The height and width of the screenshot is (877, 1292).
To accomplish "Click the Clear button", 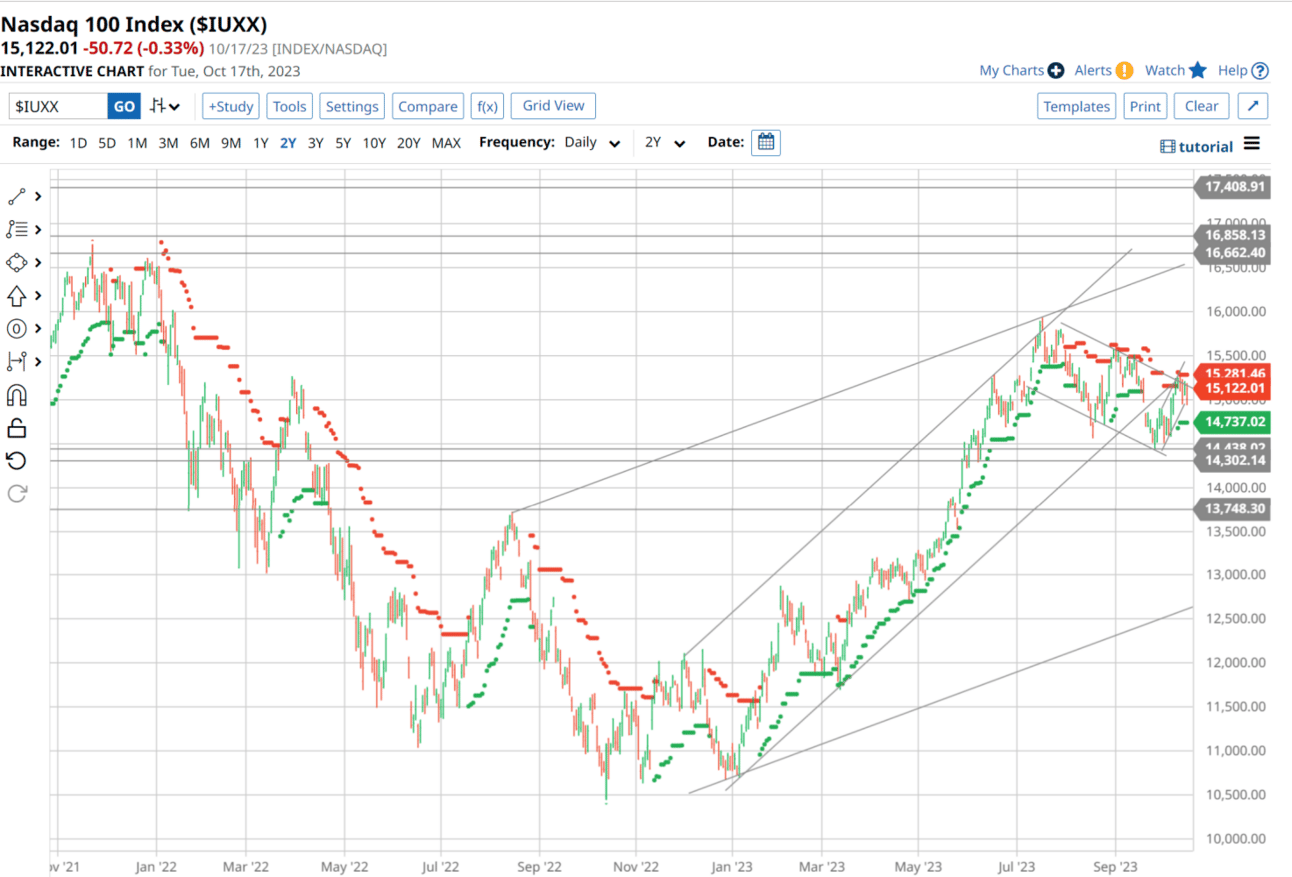I will [x=1201, y=106].
